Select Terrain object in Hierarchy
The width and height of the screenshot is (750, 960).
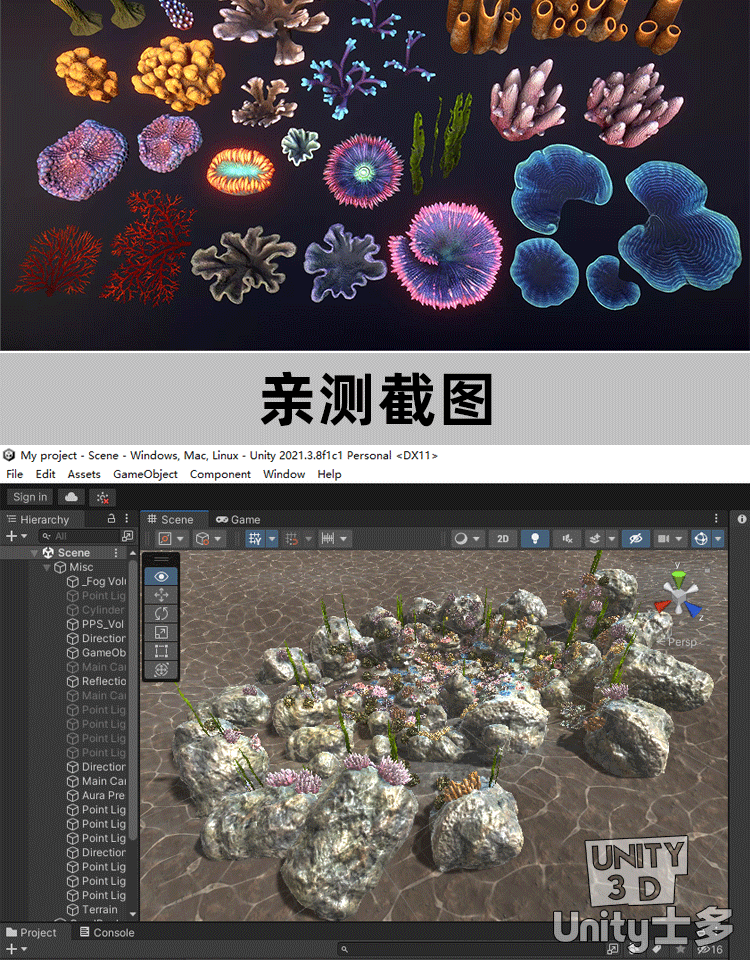(x=99, y=909)
